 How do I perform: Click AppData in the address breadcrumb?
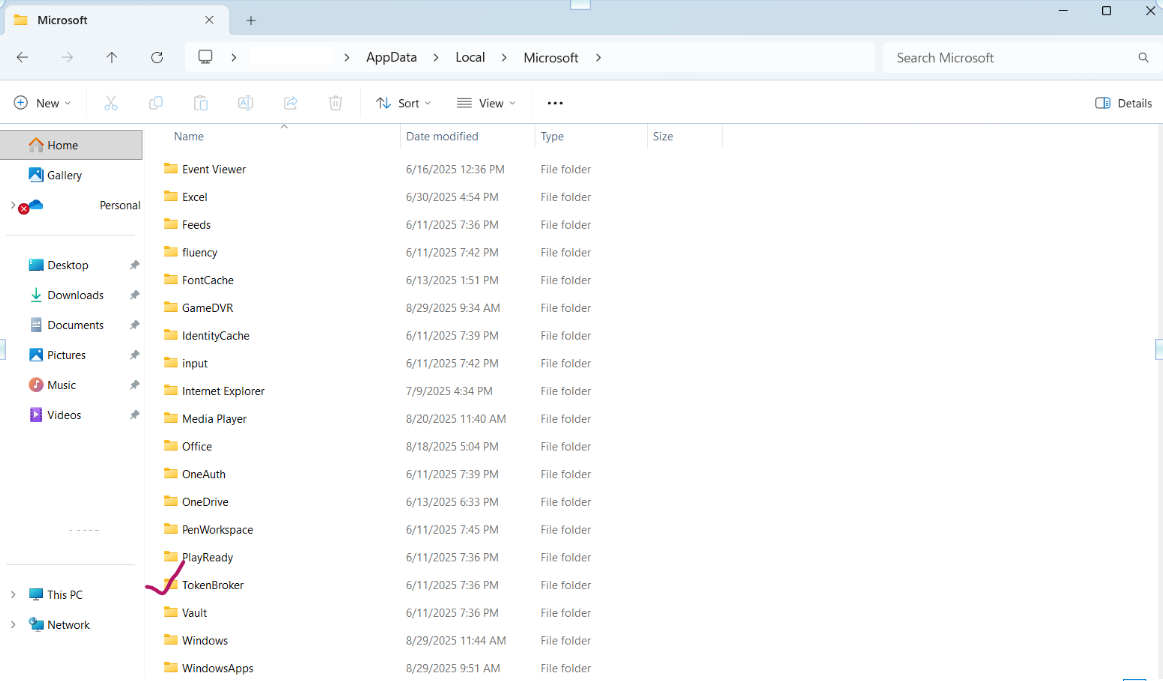coord(391,58)
